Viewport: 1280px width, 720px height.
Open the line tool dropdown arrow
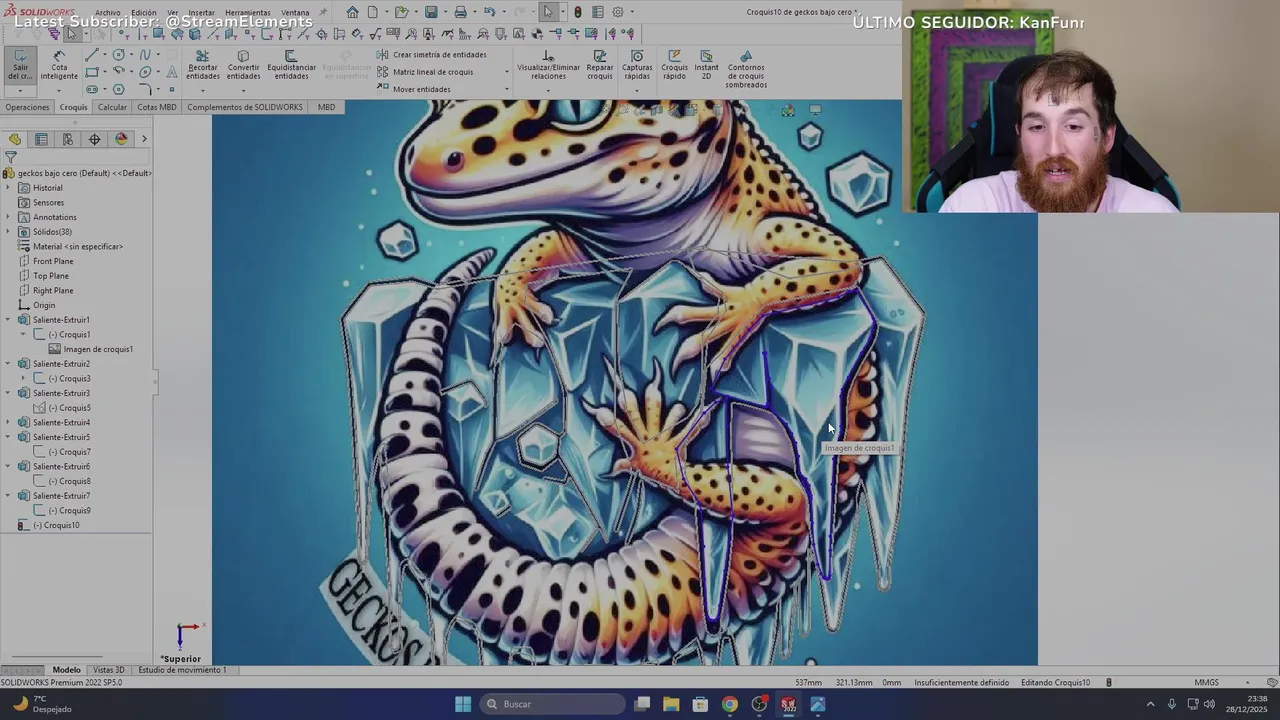104,55
